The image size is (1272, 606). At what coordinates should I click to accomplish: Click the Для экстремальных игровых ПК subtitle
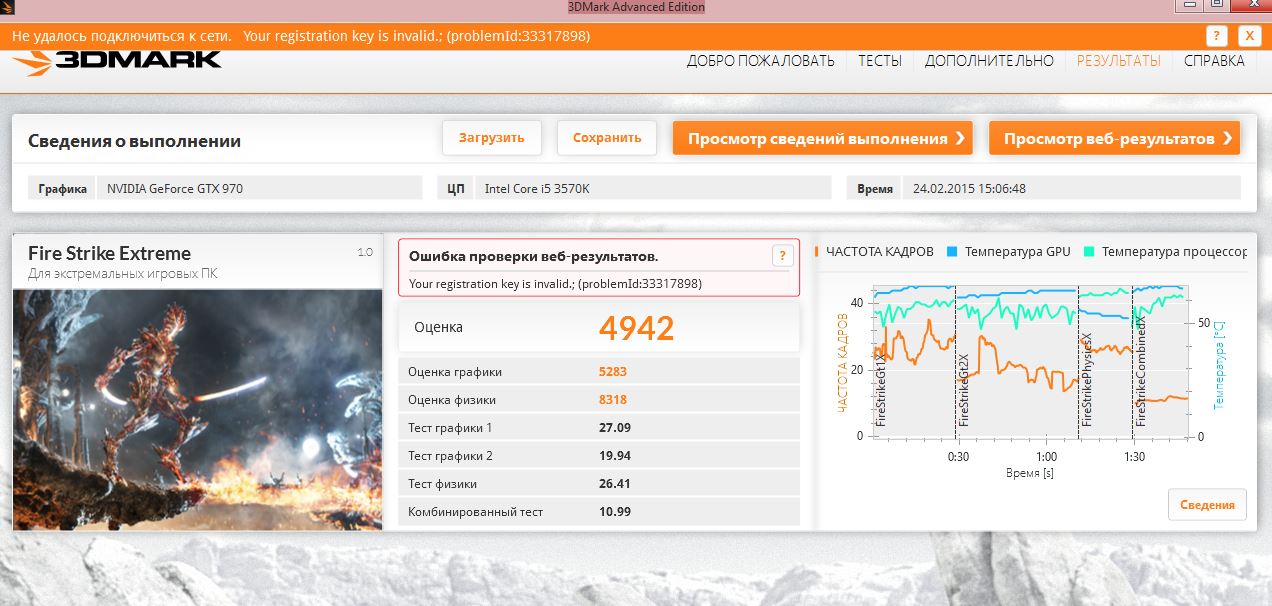point(122,273)
